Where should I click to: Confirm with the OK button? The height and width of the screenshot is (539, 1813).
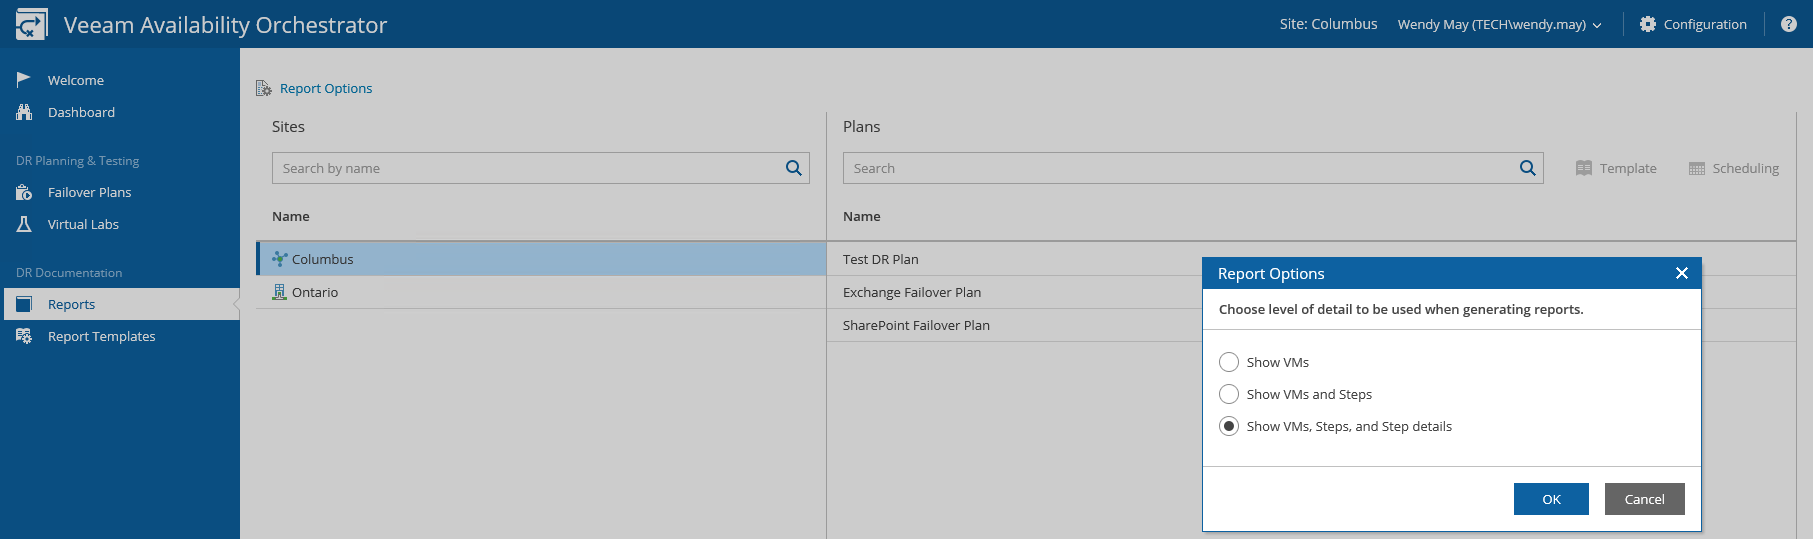pos(1551,499)
